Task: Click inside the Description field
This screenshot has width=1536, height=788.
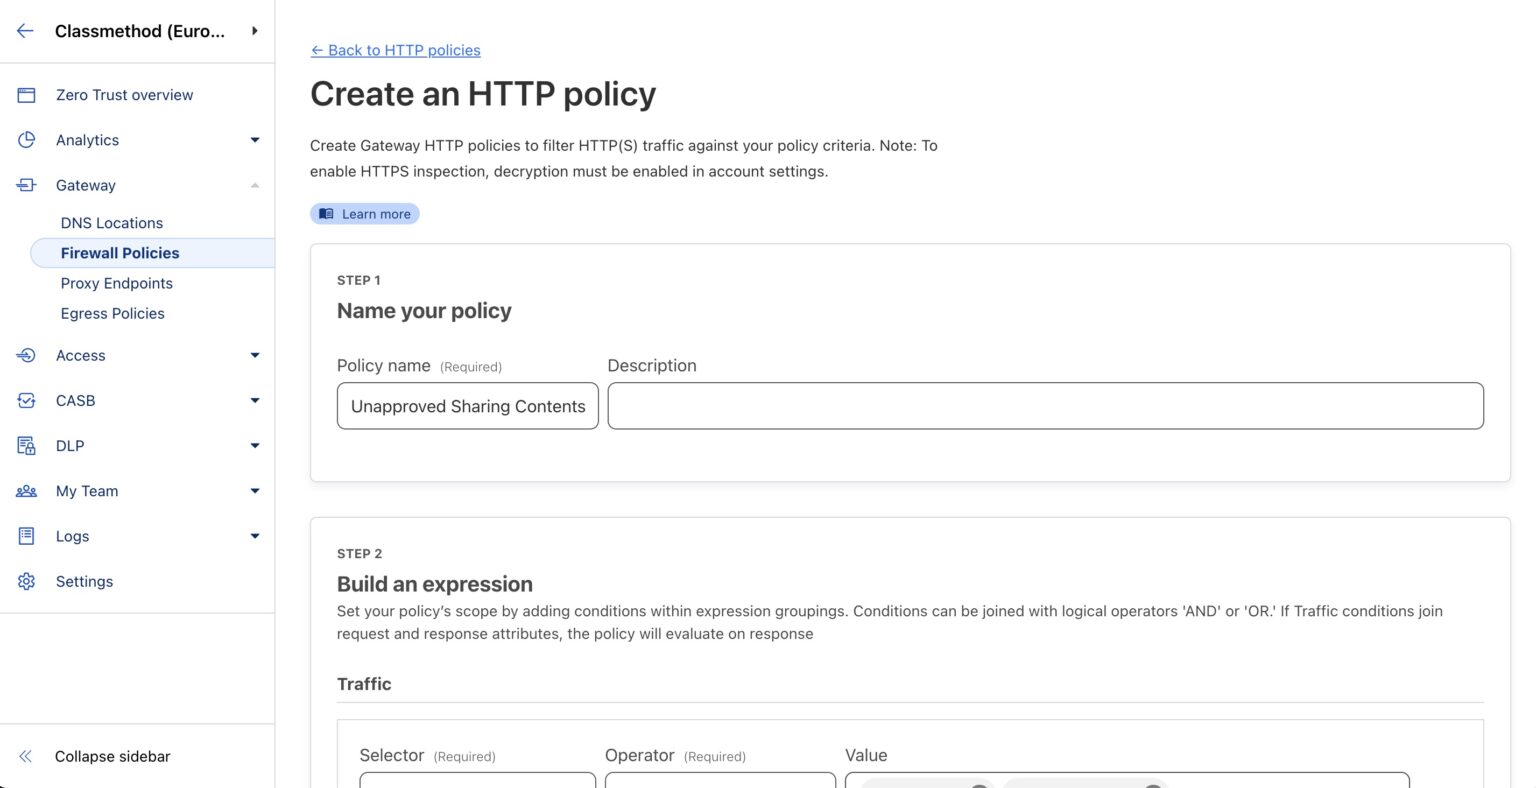Action: pyautogui.click(x=1044, y=405)
